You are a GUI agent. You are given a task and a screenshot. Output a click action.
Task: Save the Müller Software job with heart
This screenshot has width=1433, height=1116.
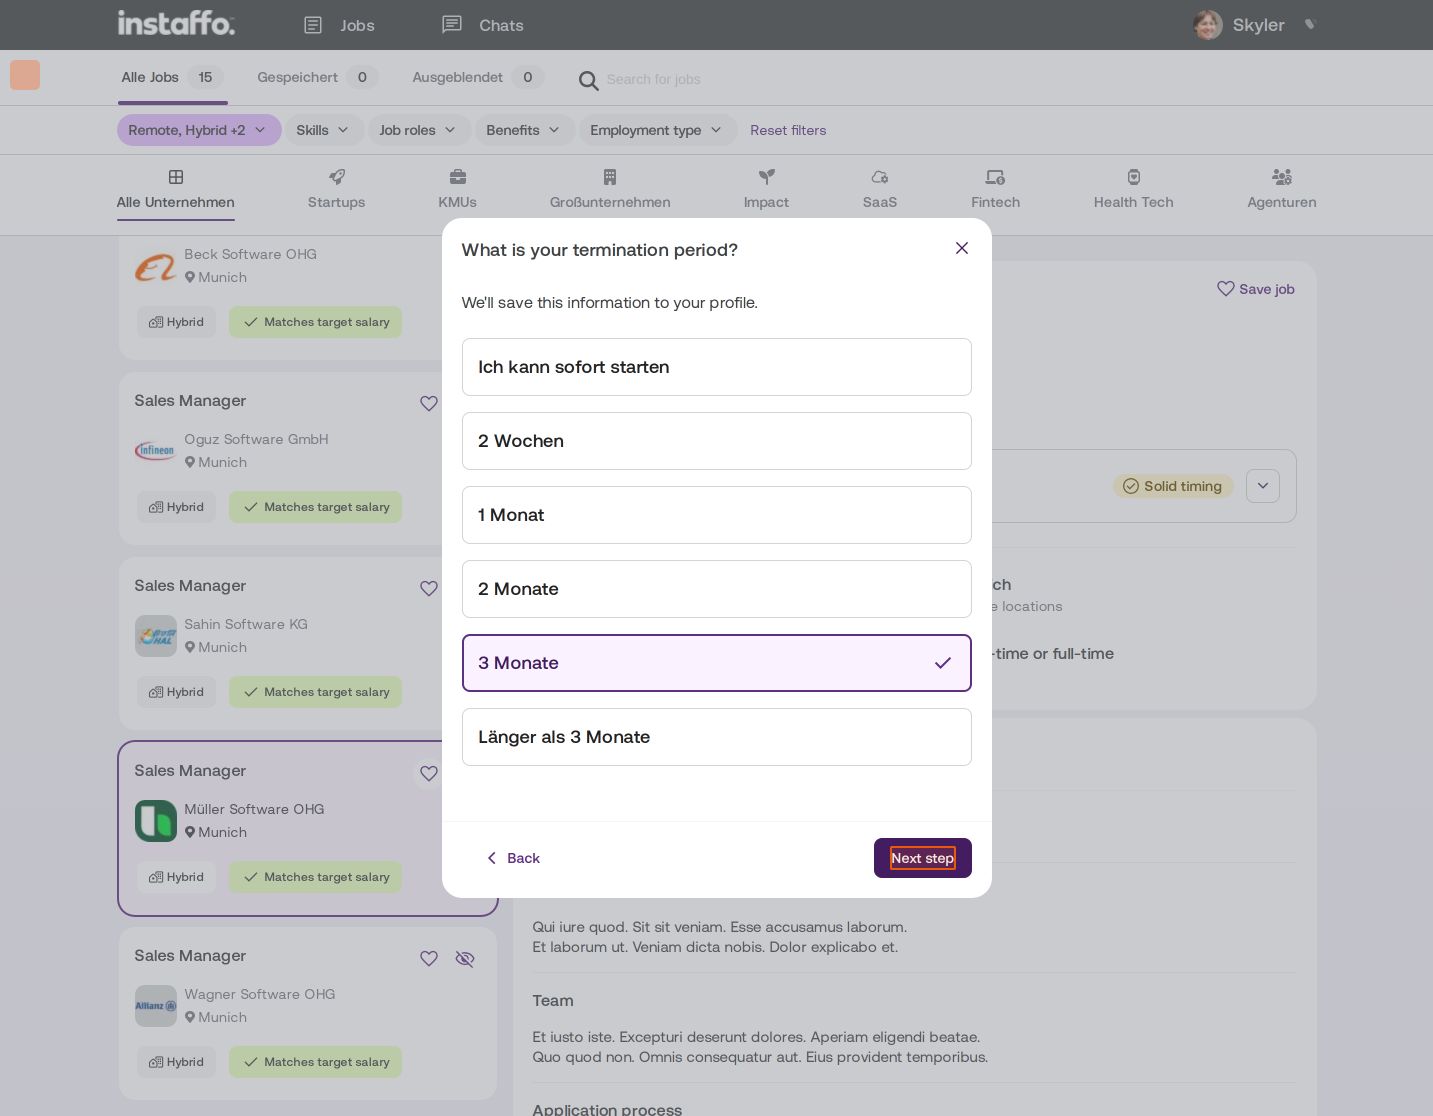click(429, 773)
